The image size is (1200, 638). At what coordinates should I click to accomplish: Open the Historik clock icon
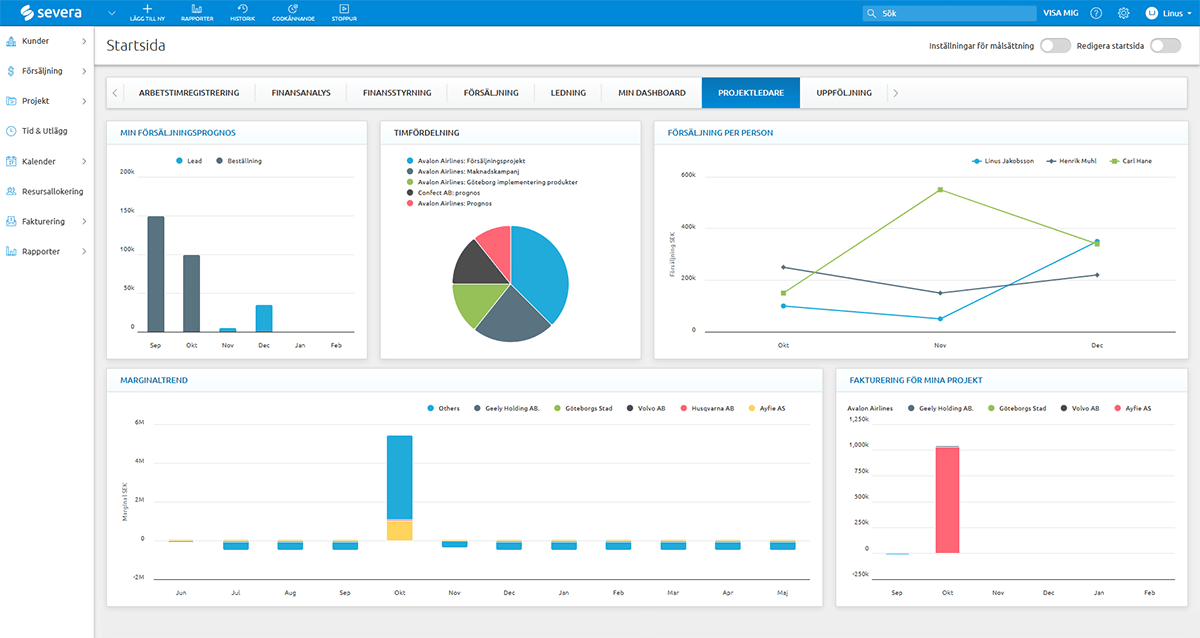click(242, 9)
